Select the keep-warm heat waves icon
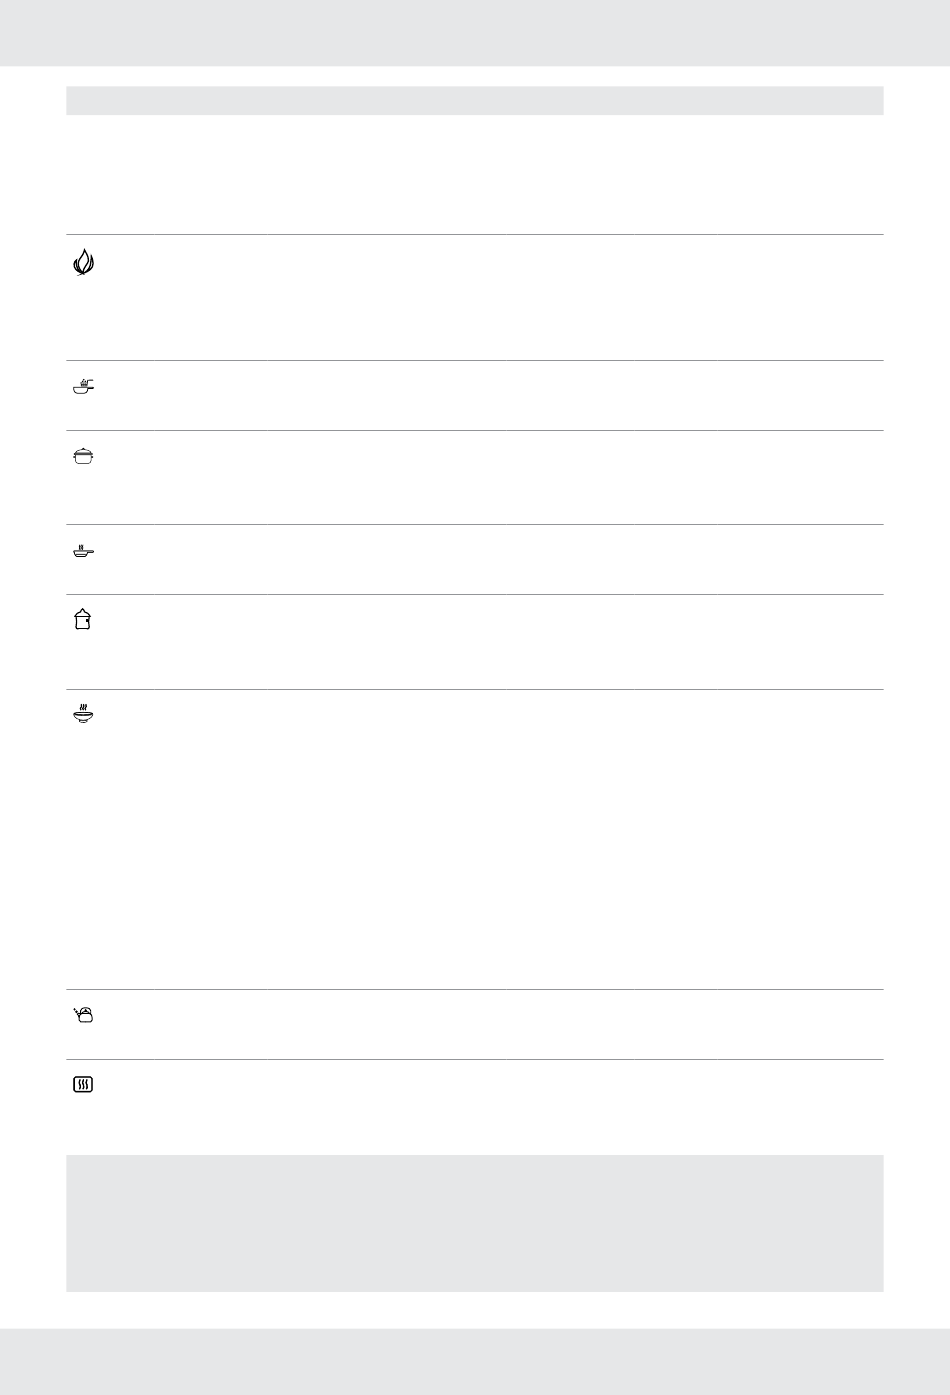Viewport: 950px width, 1395px height. tap(83, 1084)
